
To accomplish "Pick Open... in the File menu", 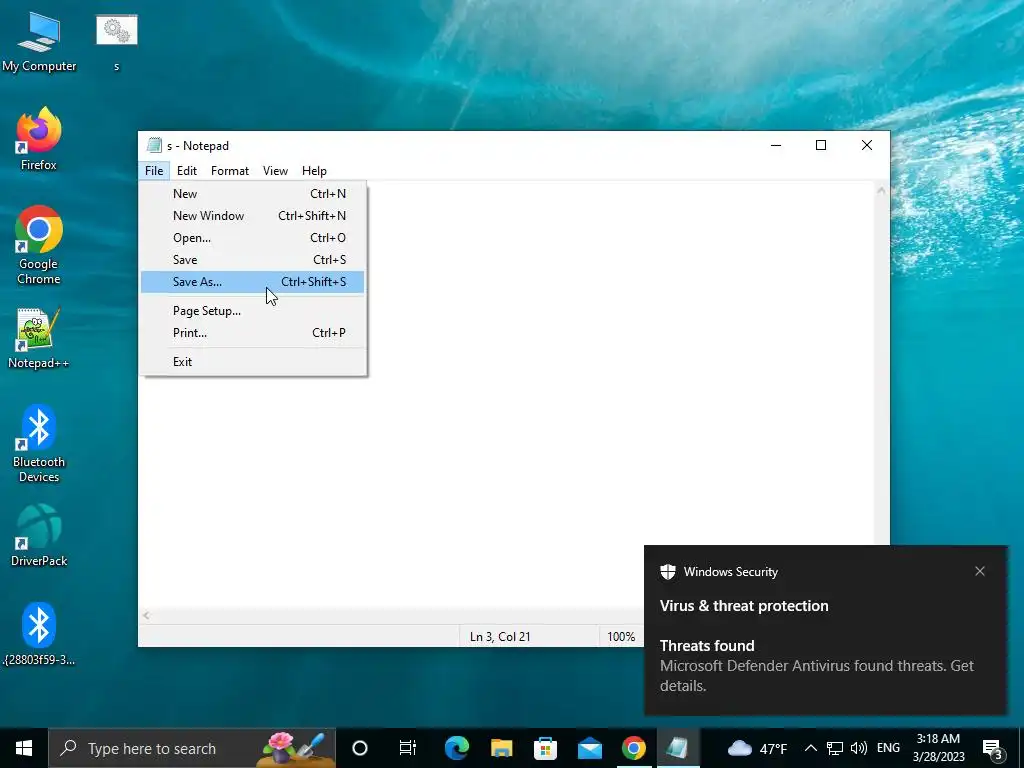I will (252, 238).
